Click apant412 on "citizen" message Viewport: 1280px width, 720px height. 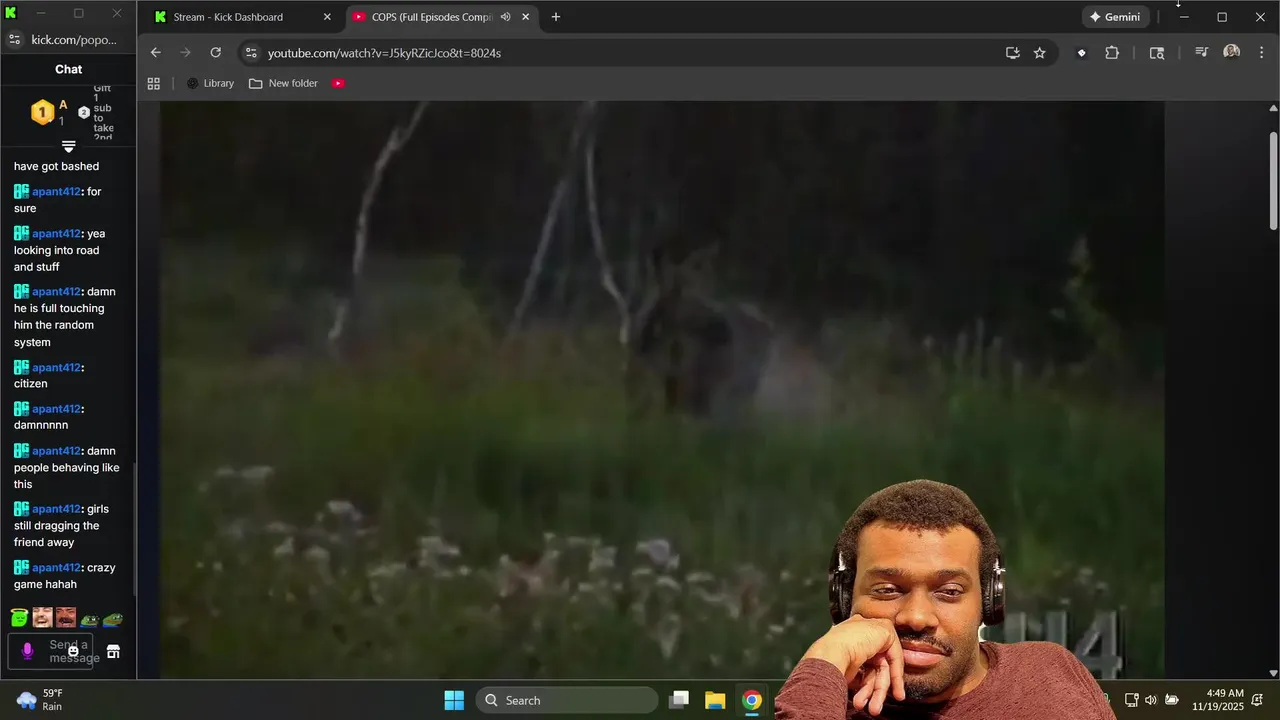(x=56, y=368)
